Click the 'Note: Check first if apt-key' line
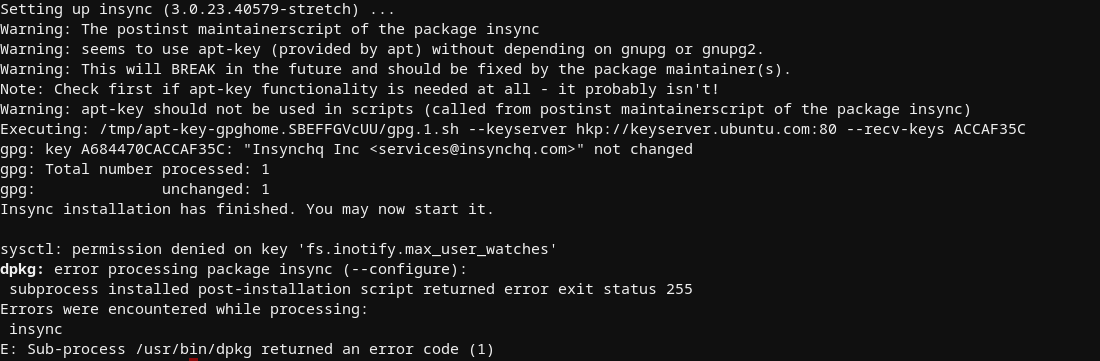This screenshot has height=361, width=1100. click(x=360, y=90)
